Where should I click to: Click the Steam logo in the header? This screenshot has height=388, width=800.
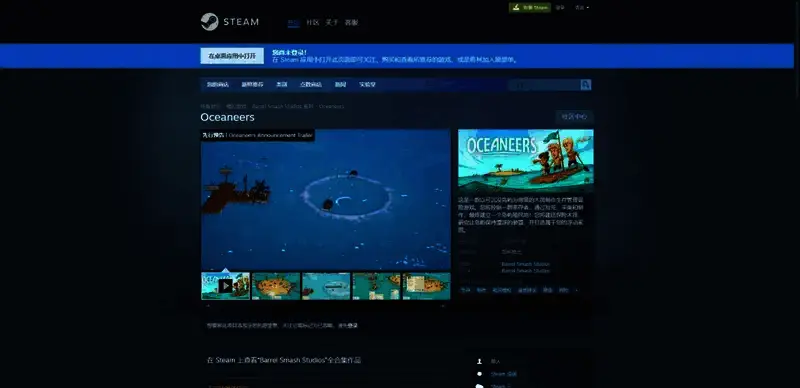pos(230,22)
